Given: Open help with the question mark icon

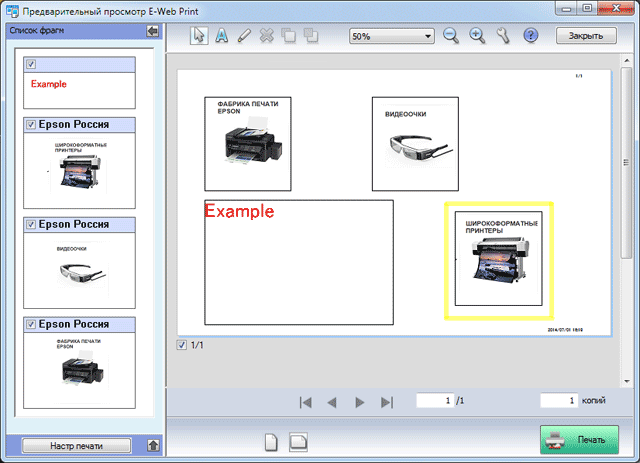Looking at the screenshot, I should click(x=531, y=35).
